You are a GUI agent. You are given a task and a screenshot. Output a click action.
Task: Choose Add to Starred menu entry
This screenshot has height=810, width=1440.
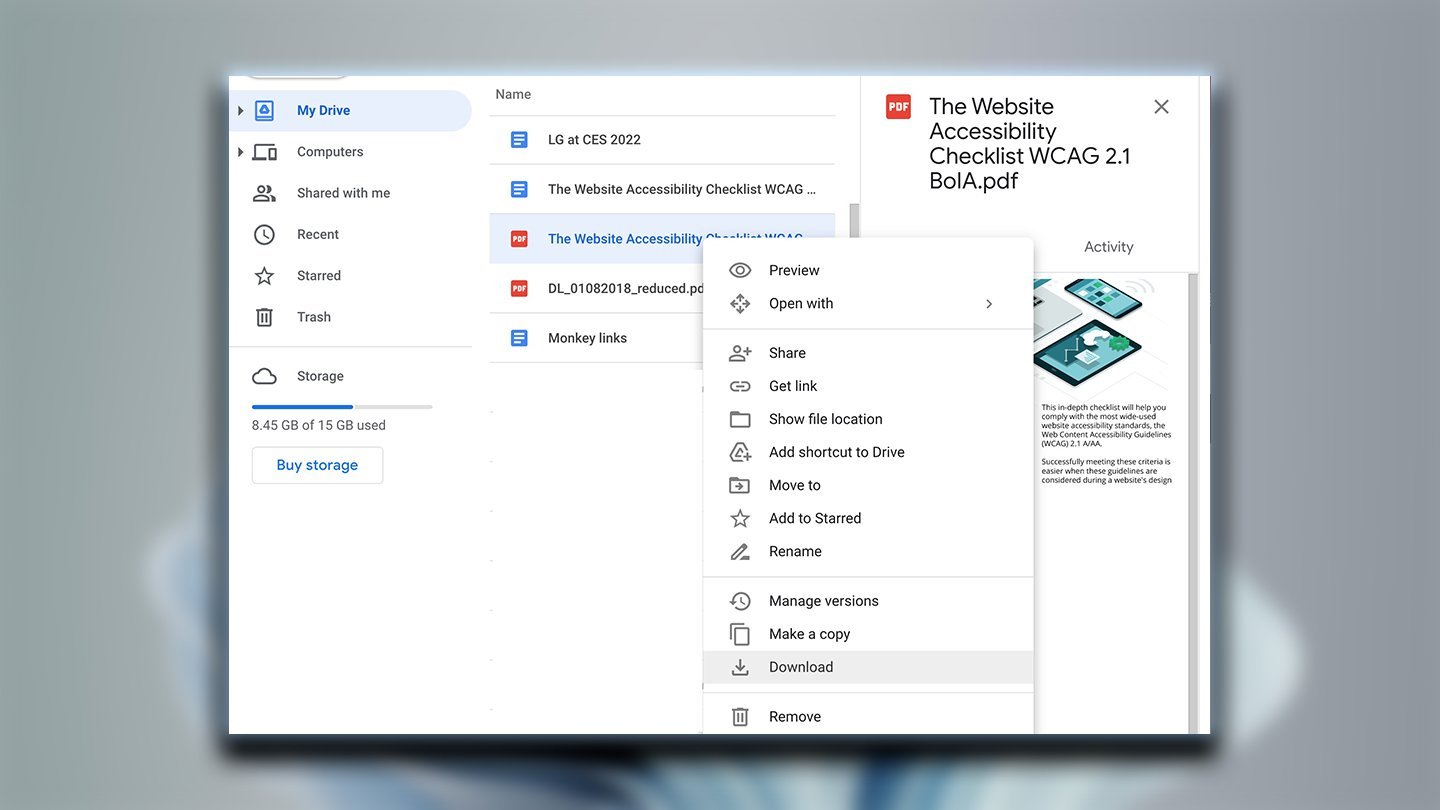(868, 518)
